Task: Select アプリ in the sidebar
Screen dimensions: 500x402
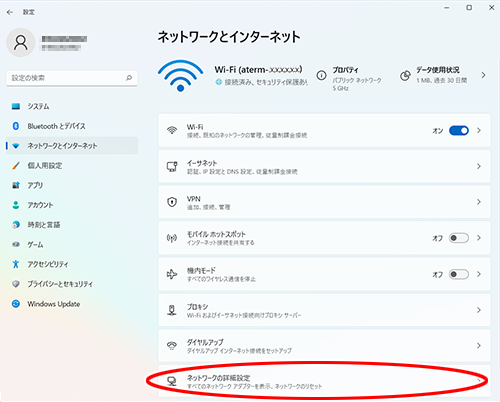Action: pyautogui.click(x=72, y=185)
